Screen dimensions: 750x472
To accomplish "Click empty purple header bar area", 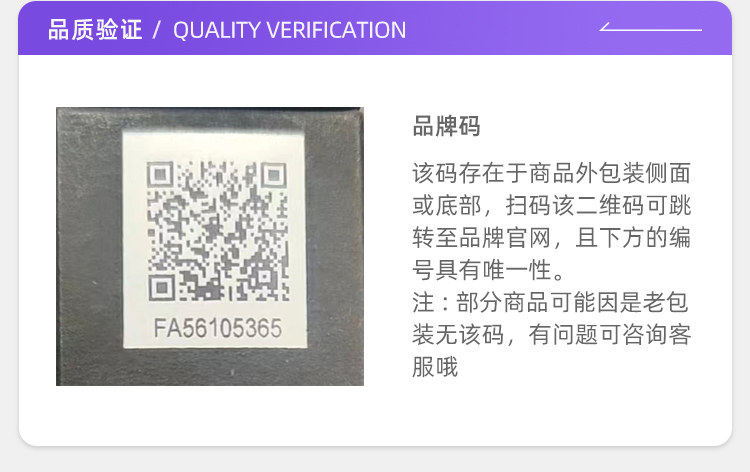I will click(x=502, y=29).
